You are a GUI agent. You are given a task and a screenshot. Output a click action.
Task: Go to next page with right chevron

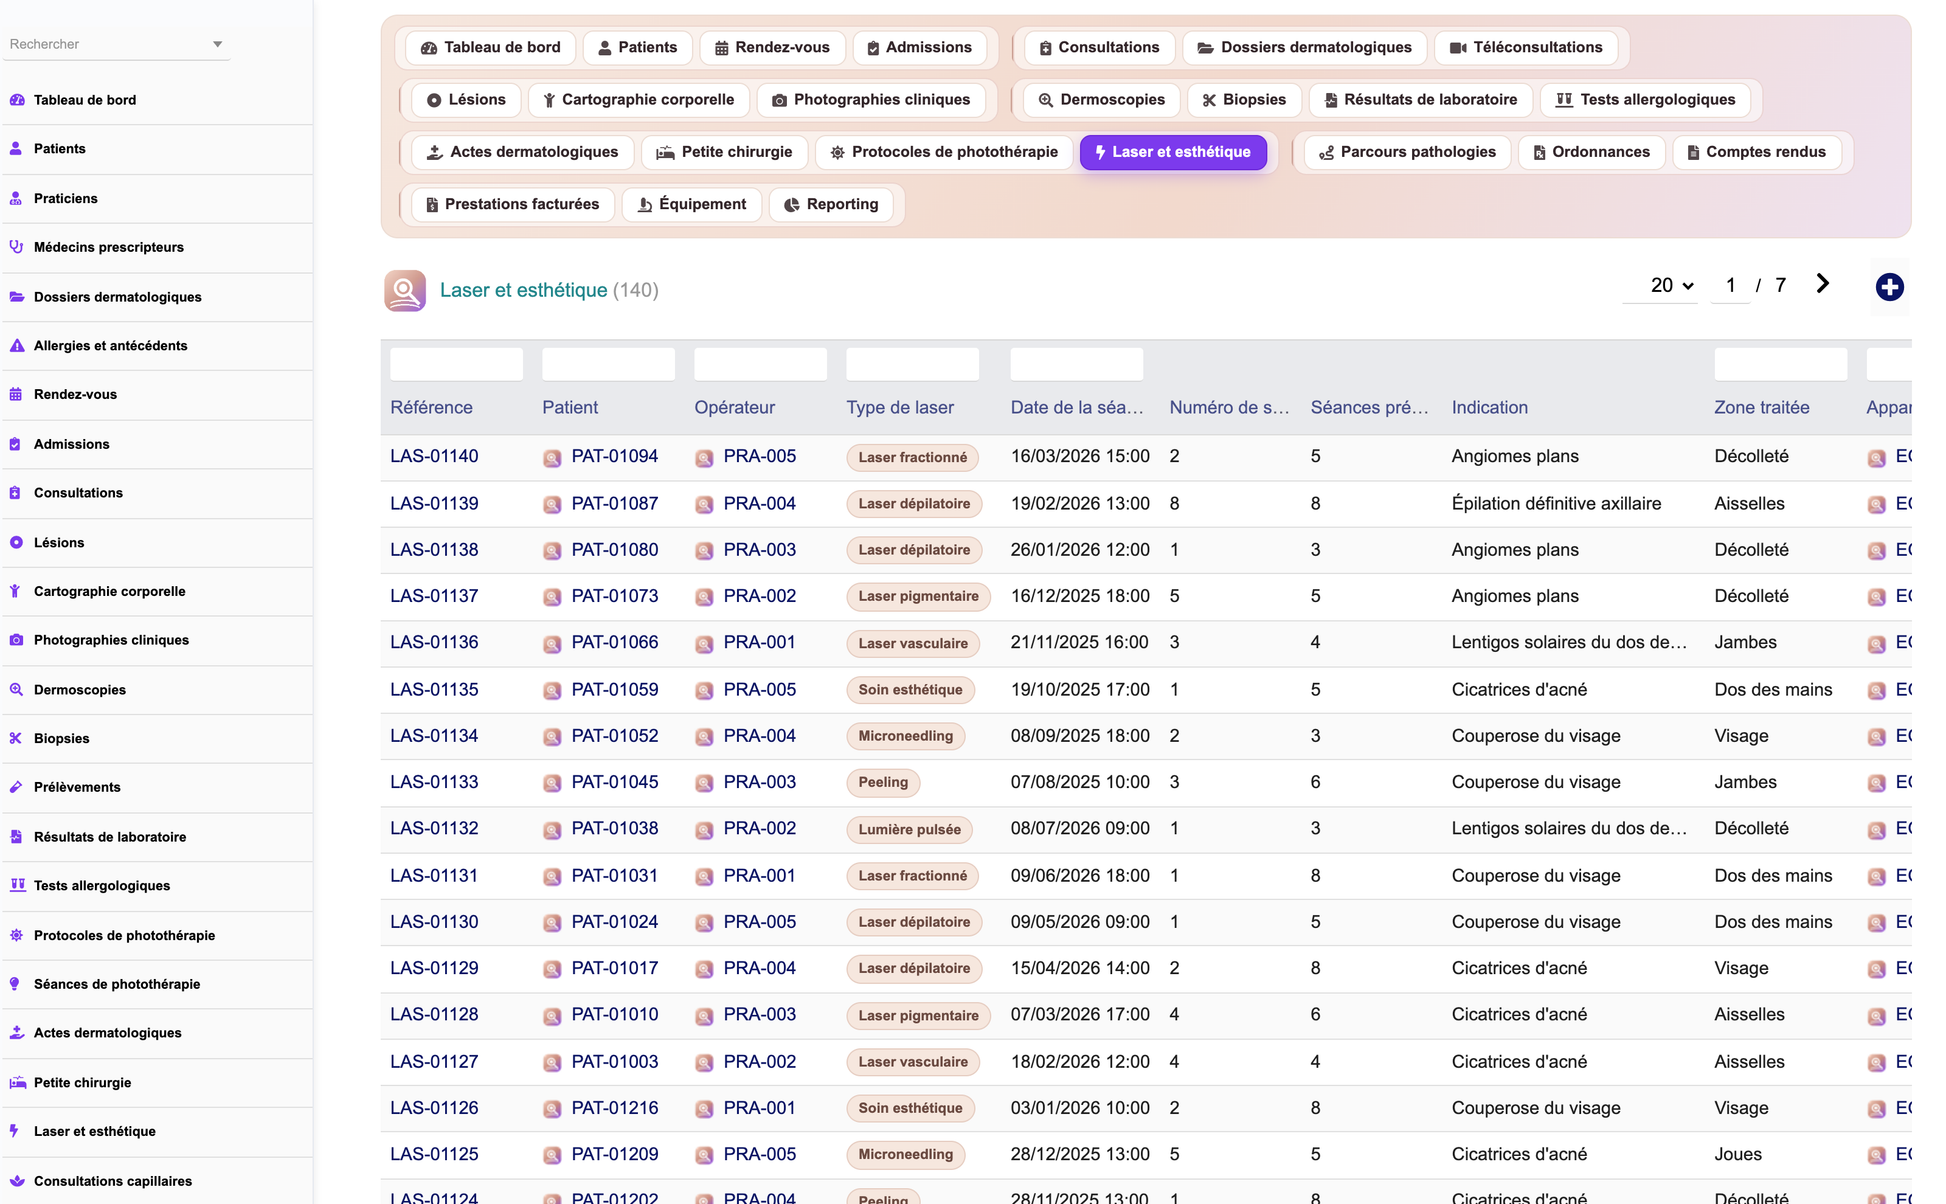[1823, 285]
